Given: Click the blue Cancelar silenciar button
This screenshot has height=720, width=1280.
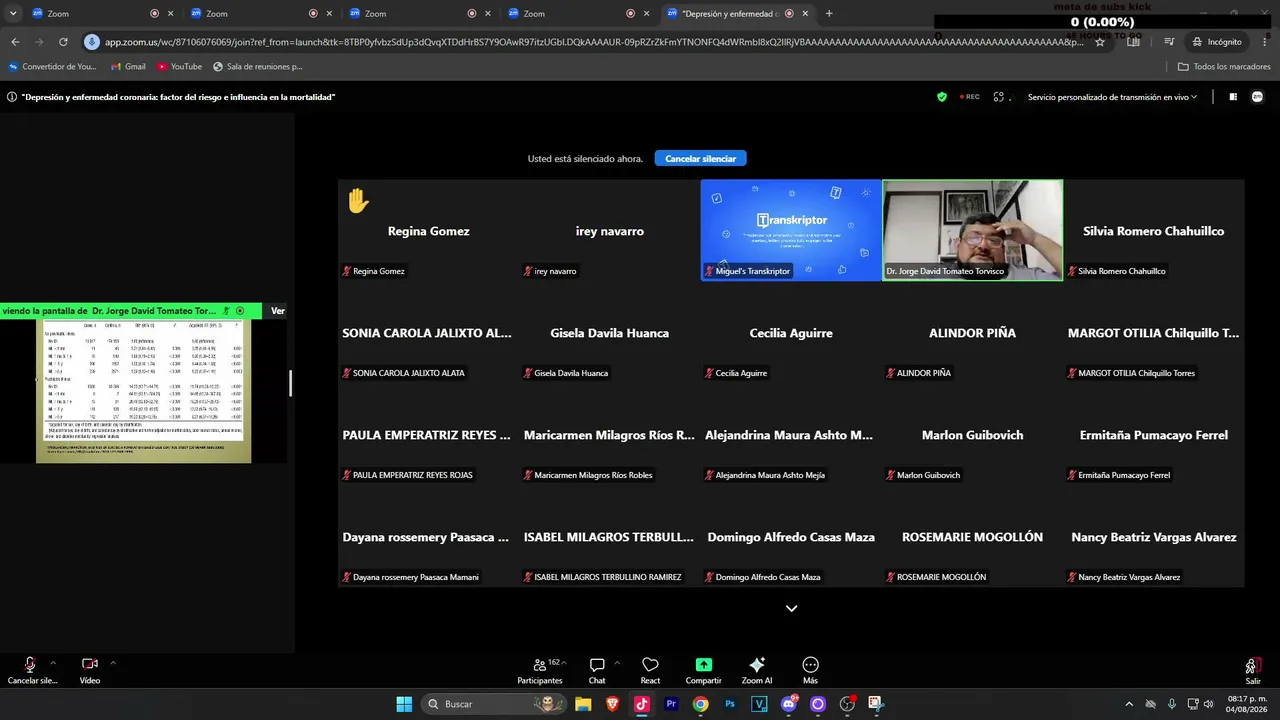Looking at the screenshot, I should click(700, 158).
